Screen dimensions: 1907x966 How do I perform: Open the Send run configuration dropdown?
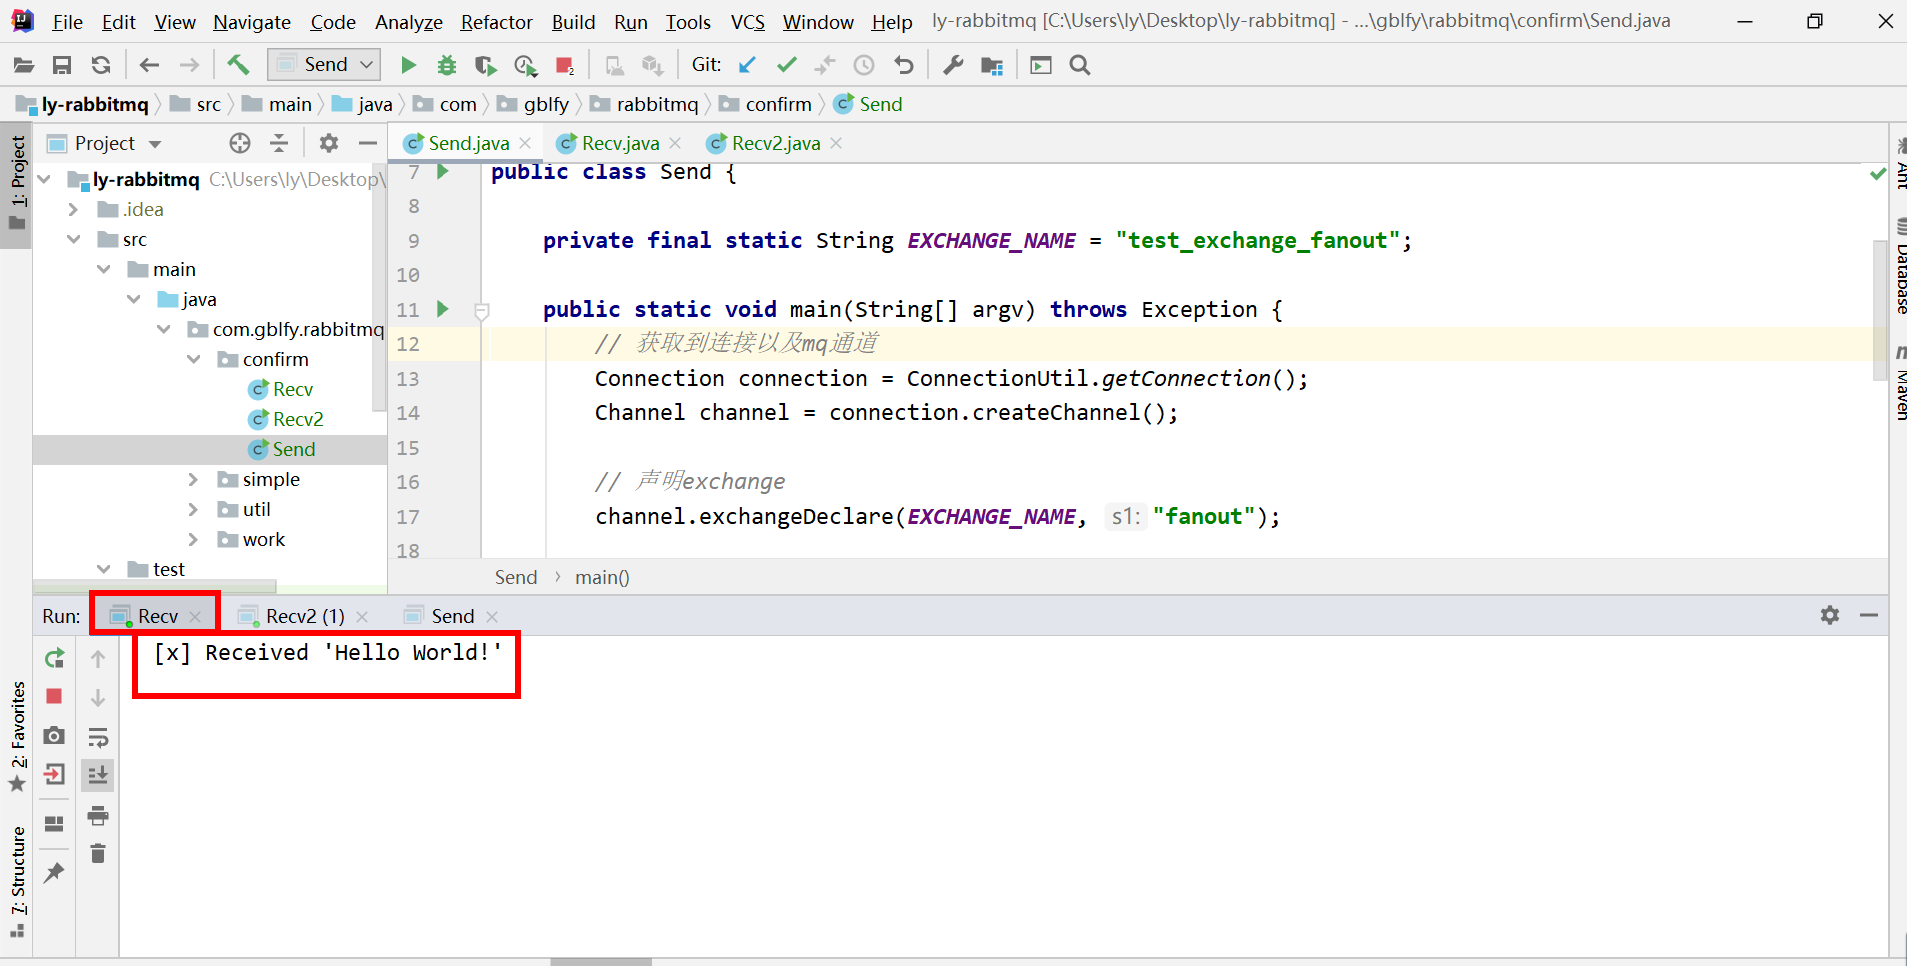(x=324, y=65)
